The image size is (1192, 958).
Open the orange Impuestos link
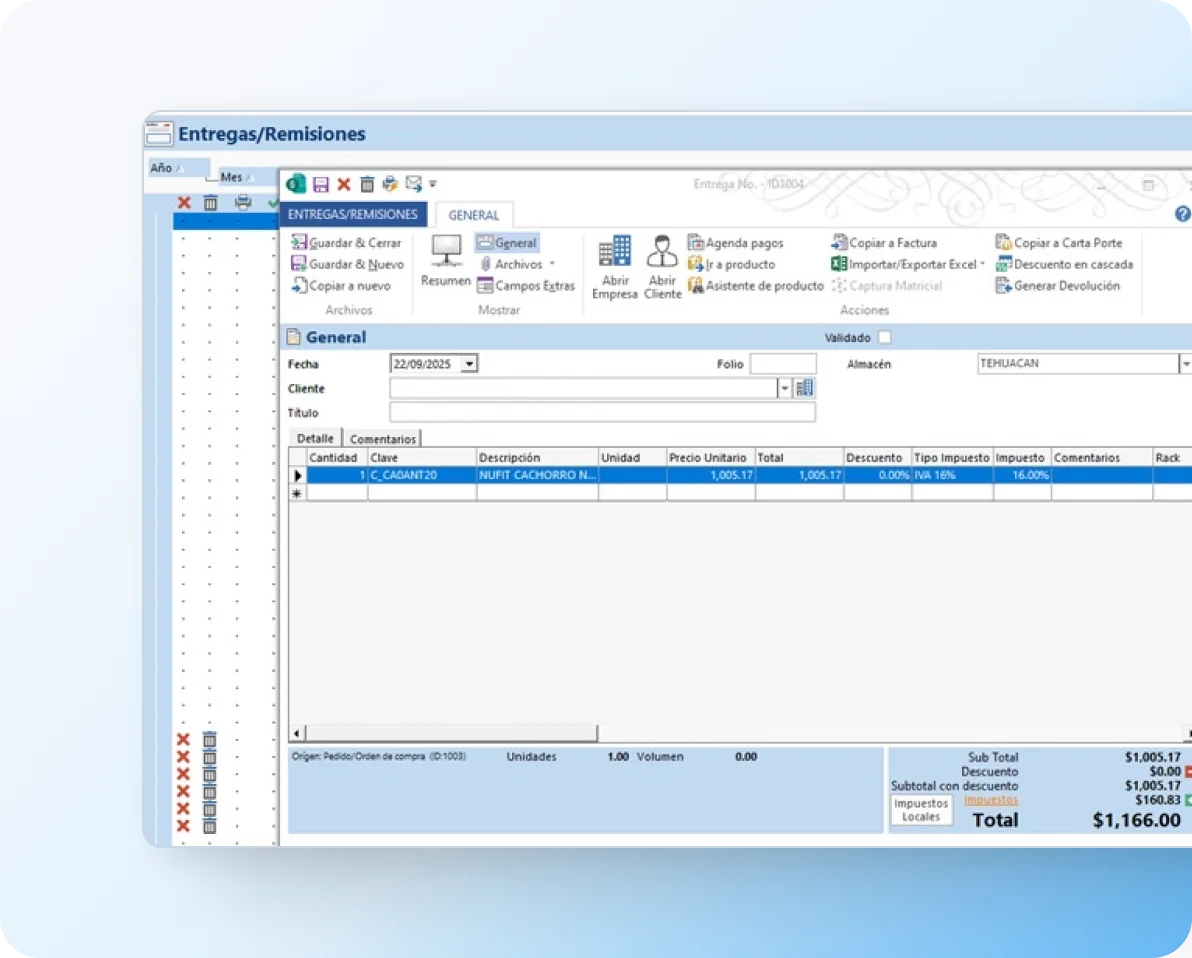pyautogui.click(x=991, y=800)
